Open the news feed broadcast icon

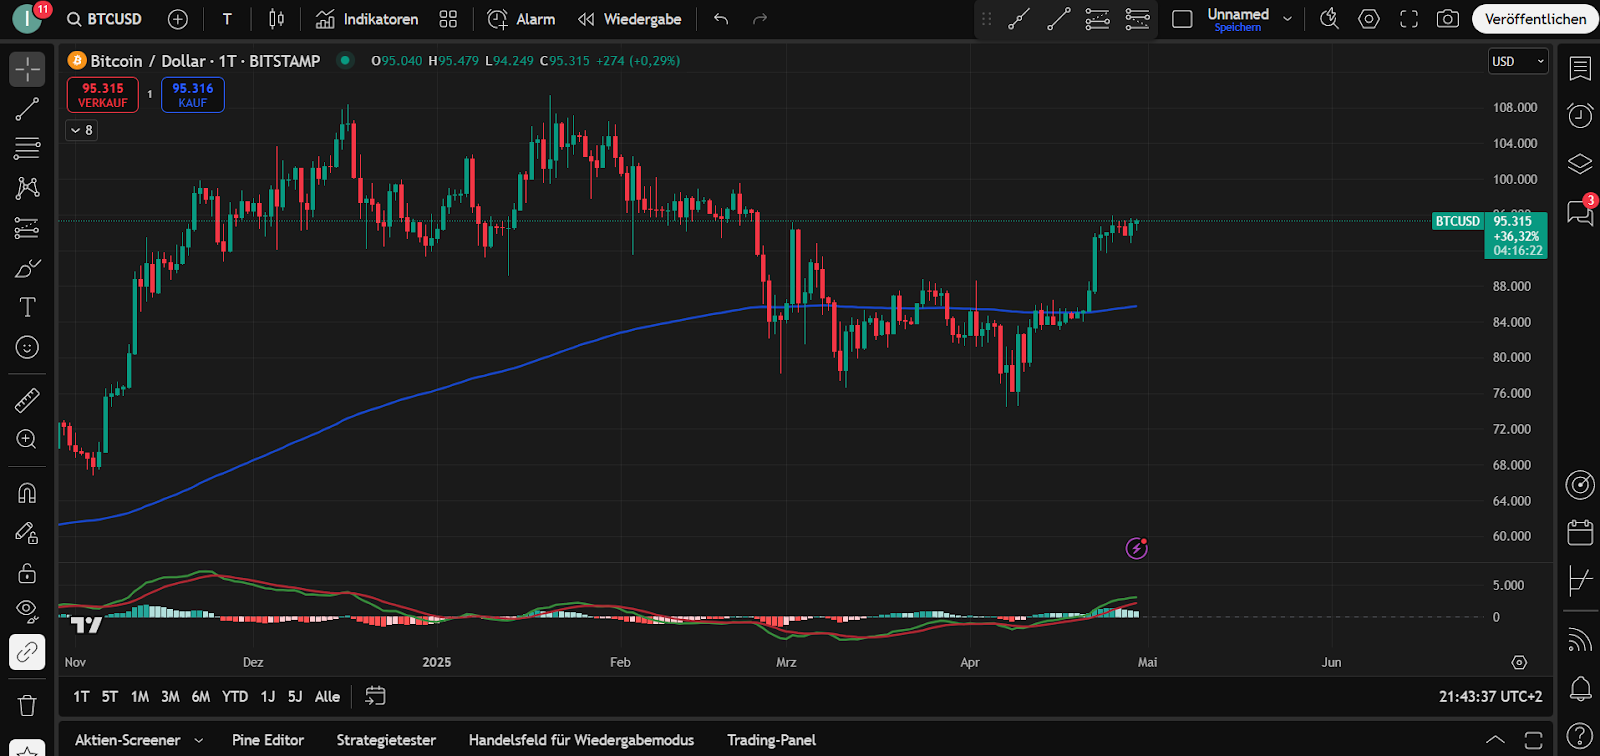(x=1580, y=640)
